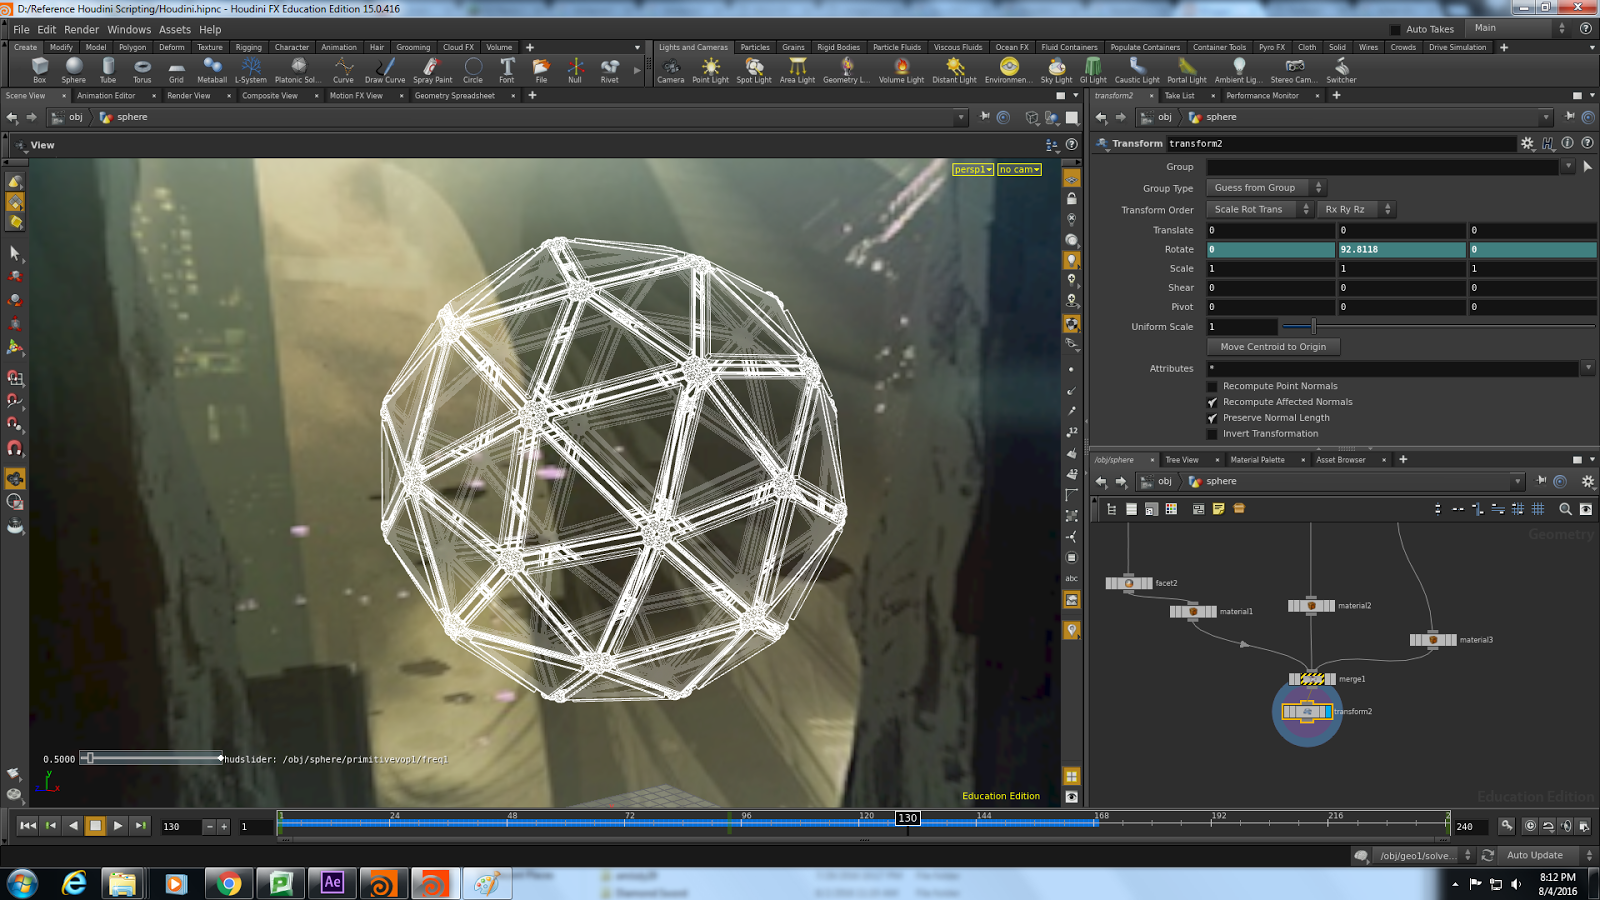Select the transform2 node in the network editor
This screenshot has width=1600, height=900.
tap(1307, 712)
